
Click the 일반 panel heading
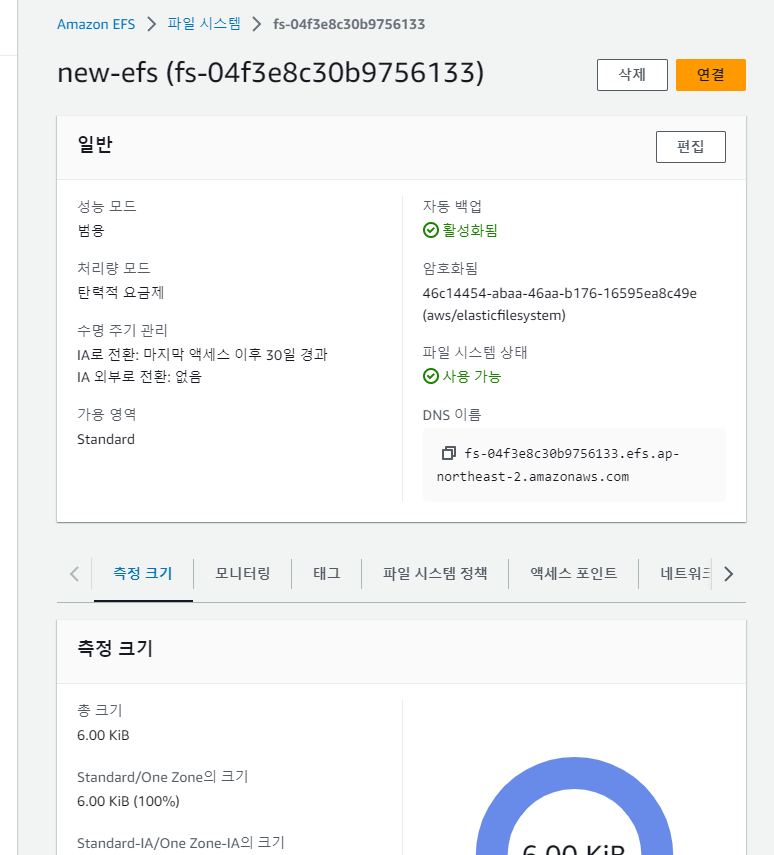pyautogui.click(x=95, y=144)
